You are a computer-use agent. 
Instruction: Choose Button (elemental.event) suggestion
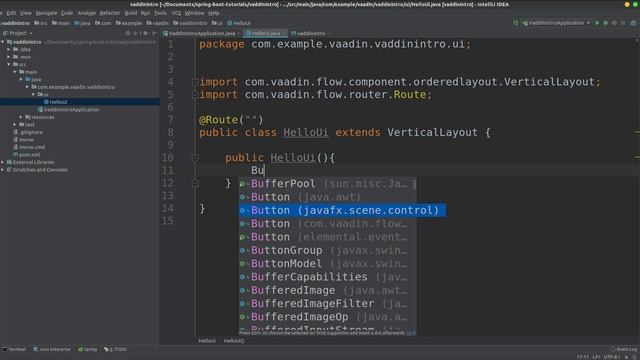pyautogui.click(x=328, y=237)
